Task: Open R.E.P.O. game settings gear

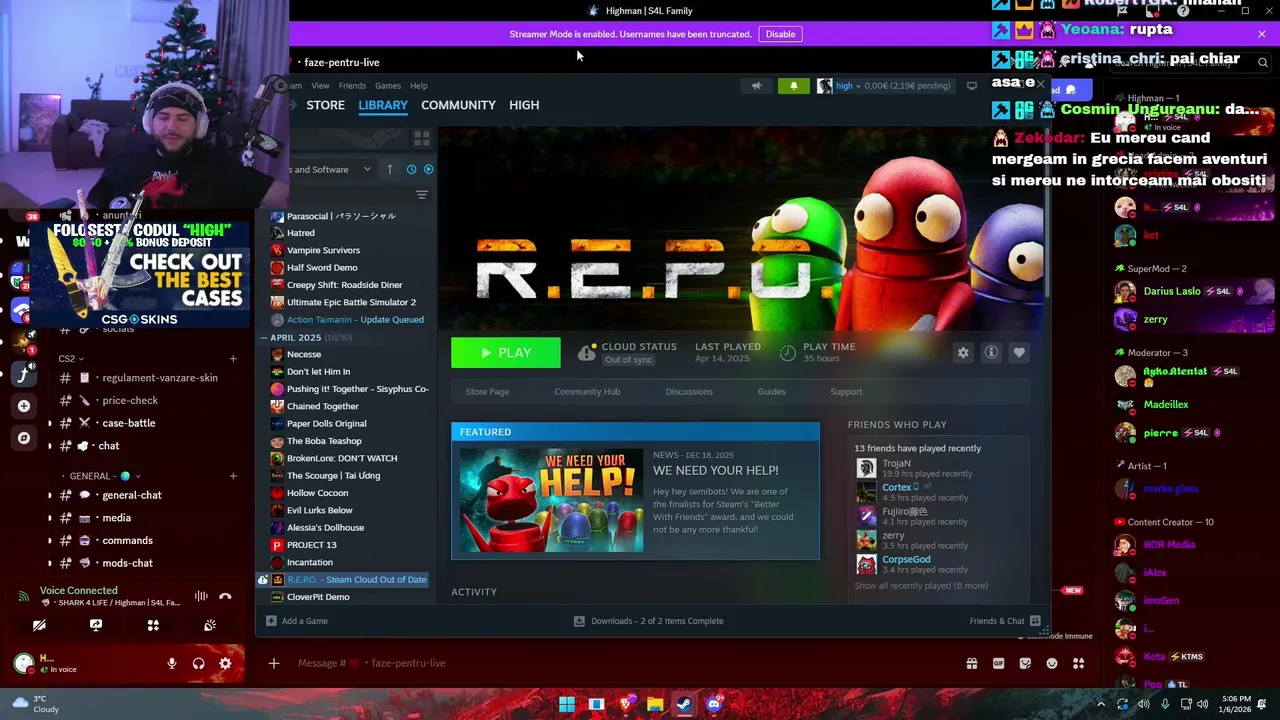Action: click(963, 353)
